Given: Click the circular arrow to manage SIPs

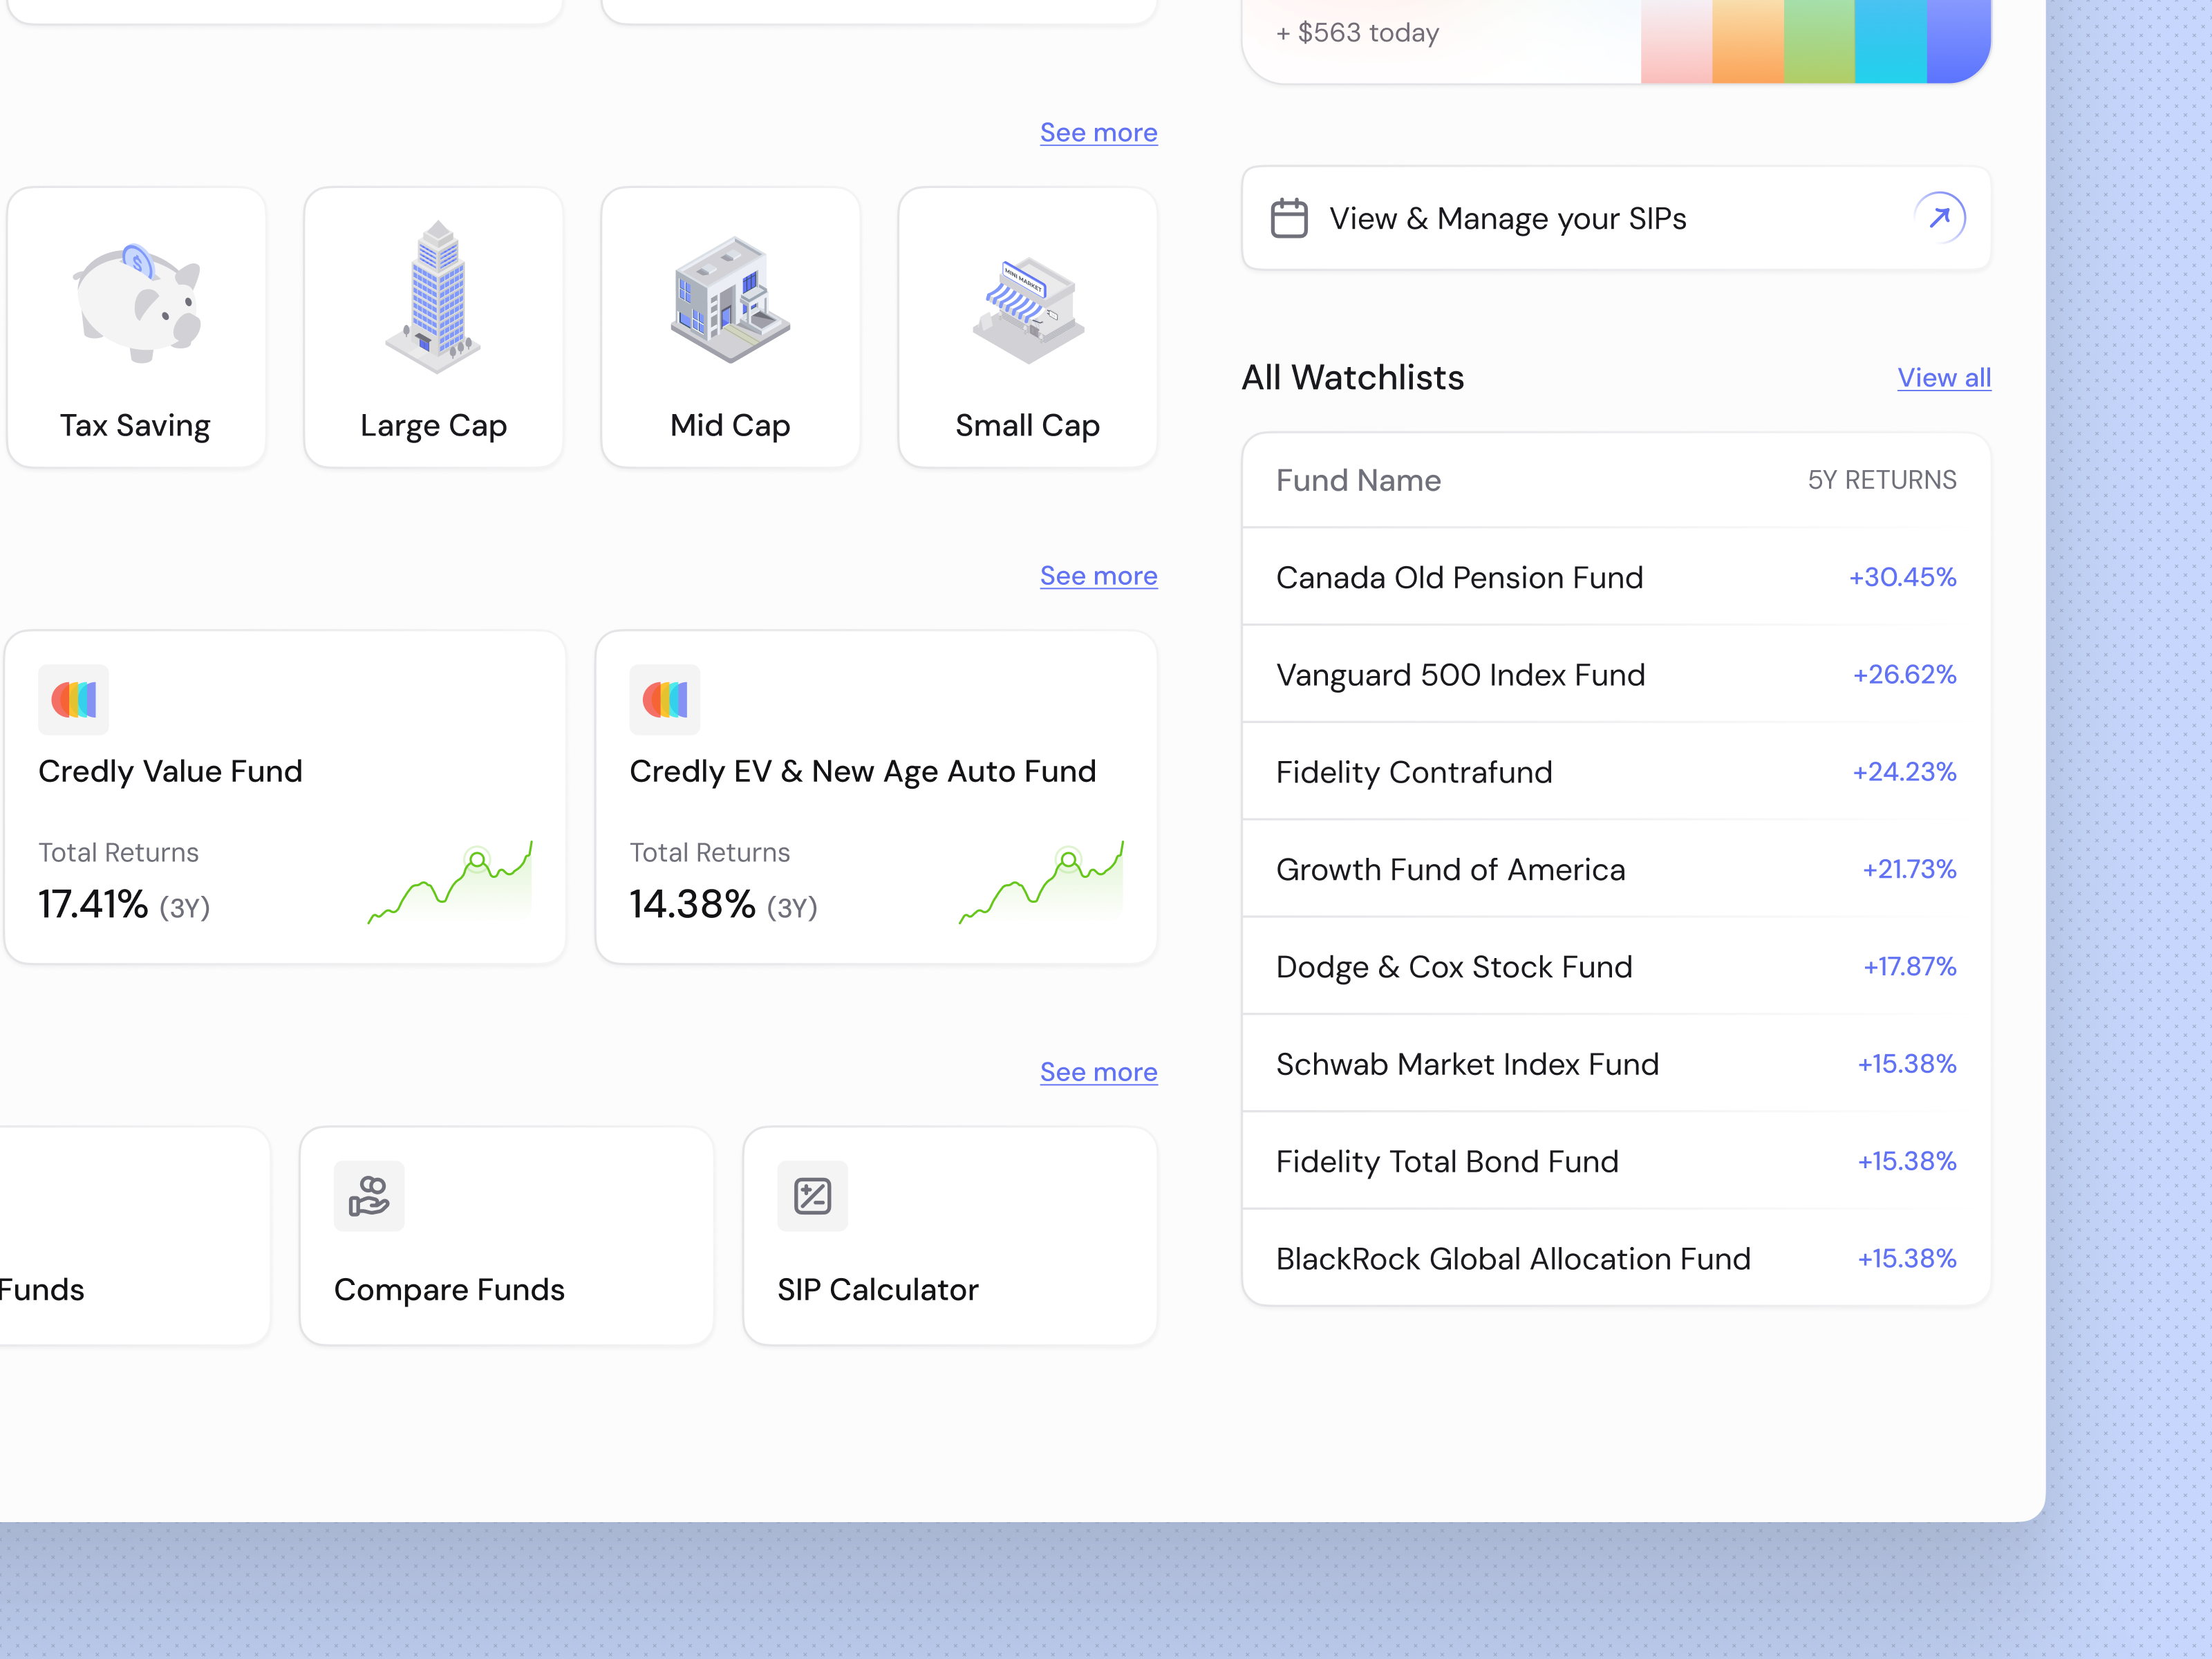Looking at the screenshot, I should point(1940,218).
